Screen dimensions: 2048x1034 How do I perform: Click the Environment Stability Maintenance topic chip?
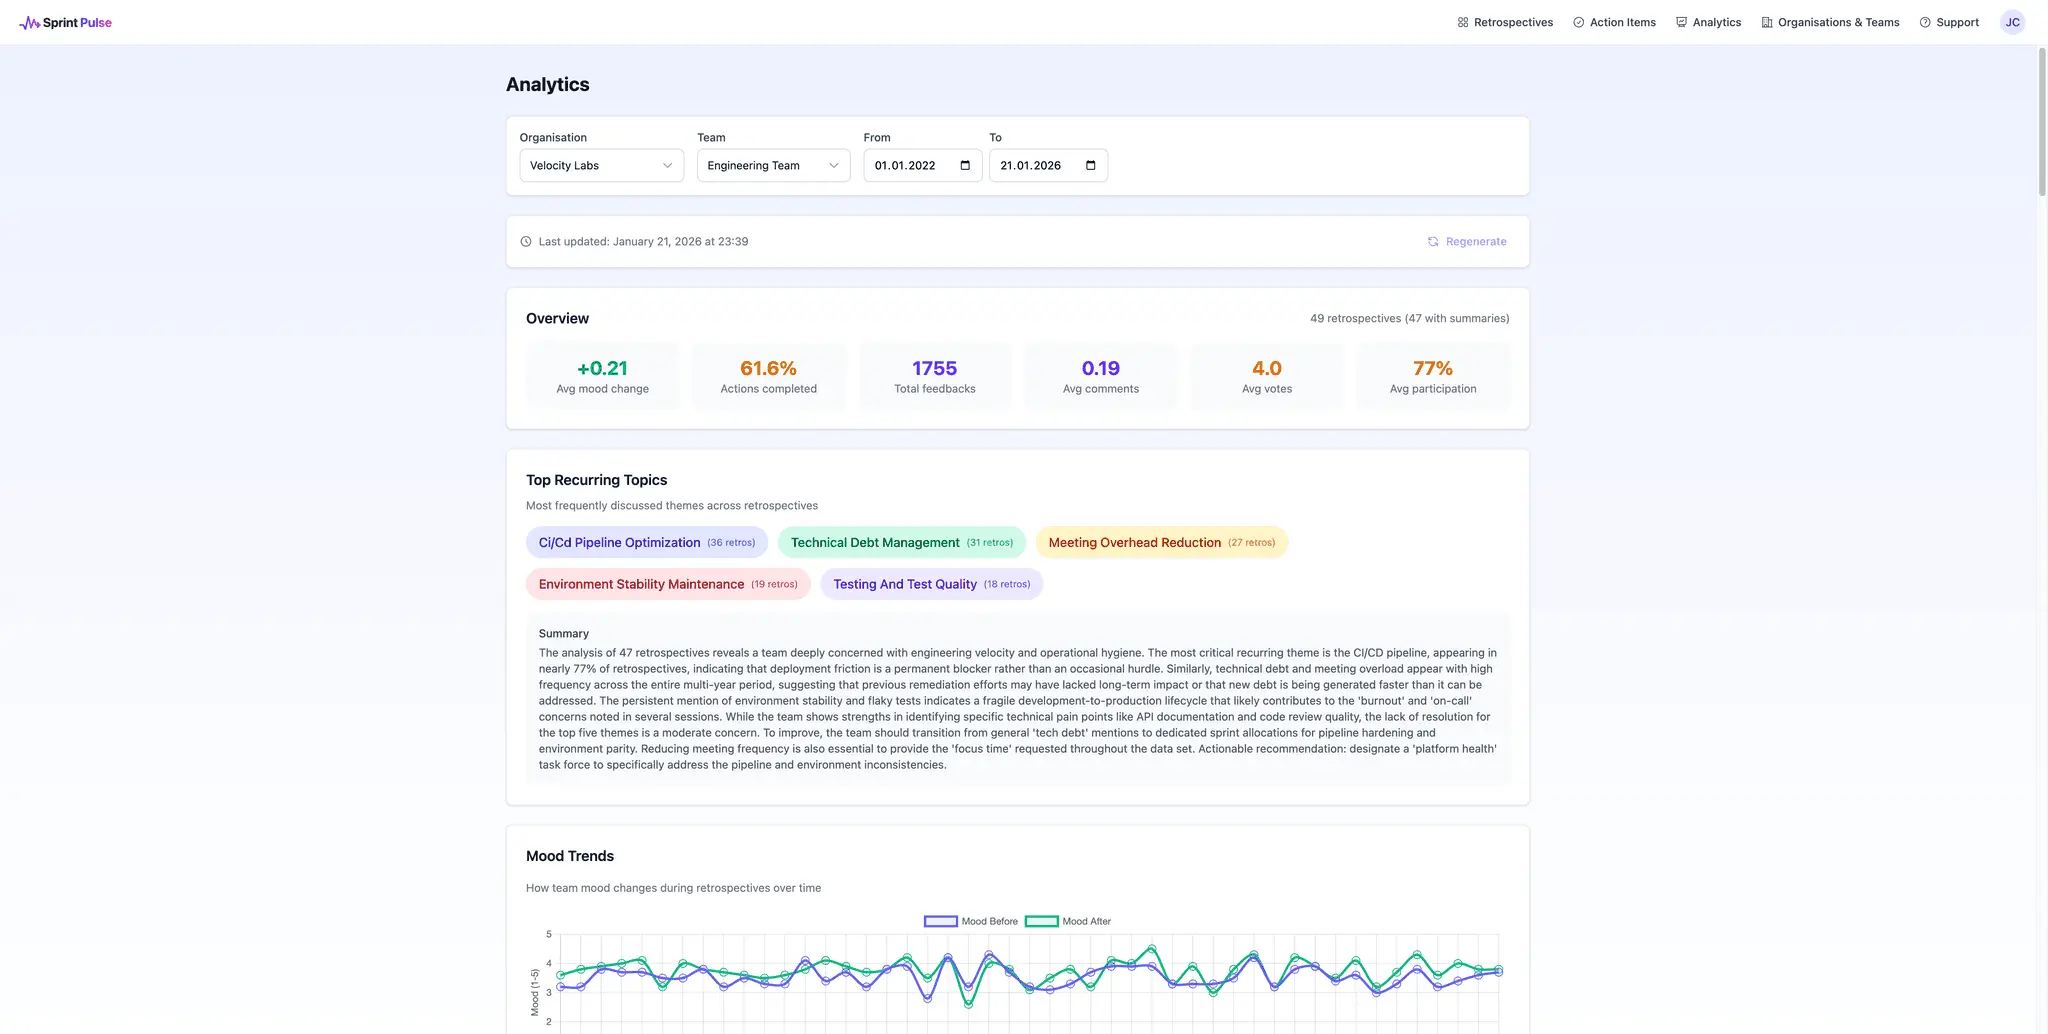668,584
